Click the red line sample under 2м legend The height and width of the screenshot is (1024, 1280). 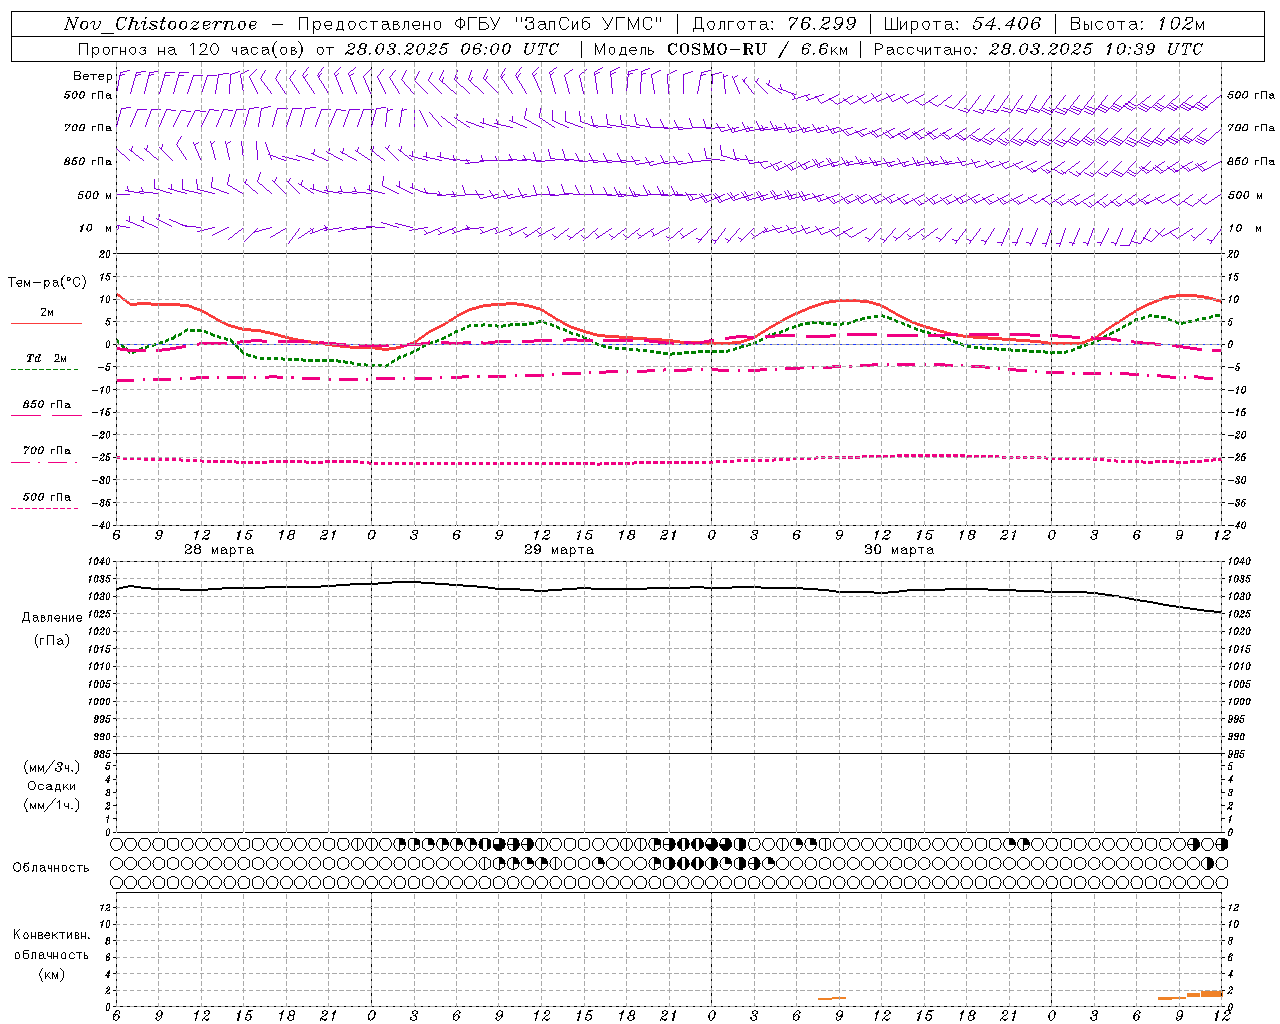[x=46, y=323]
